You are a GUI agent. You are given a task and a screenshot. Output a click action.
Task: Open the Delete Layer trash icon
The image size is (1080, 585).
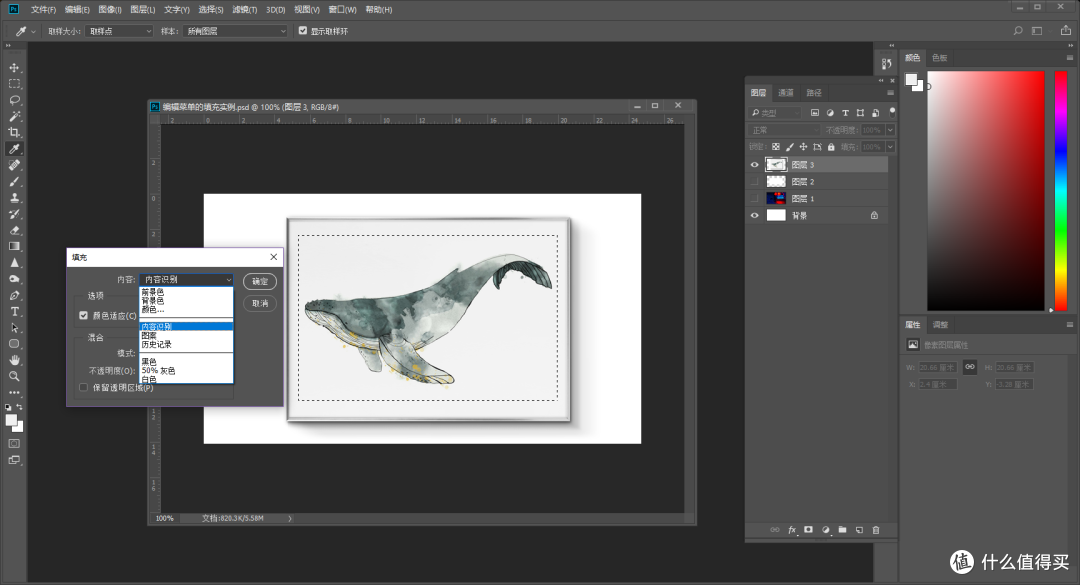tap(876, 529)
